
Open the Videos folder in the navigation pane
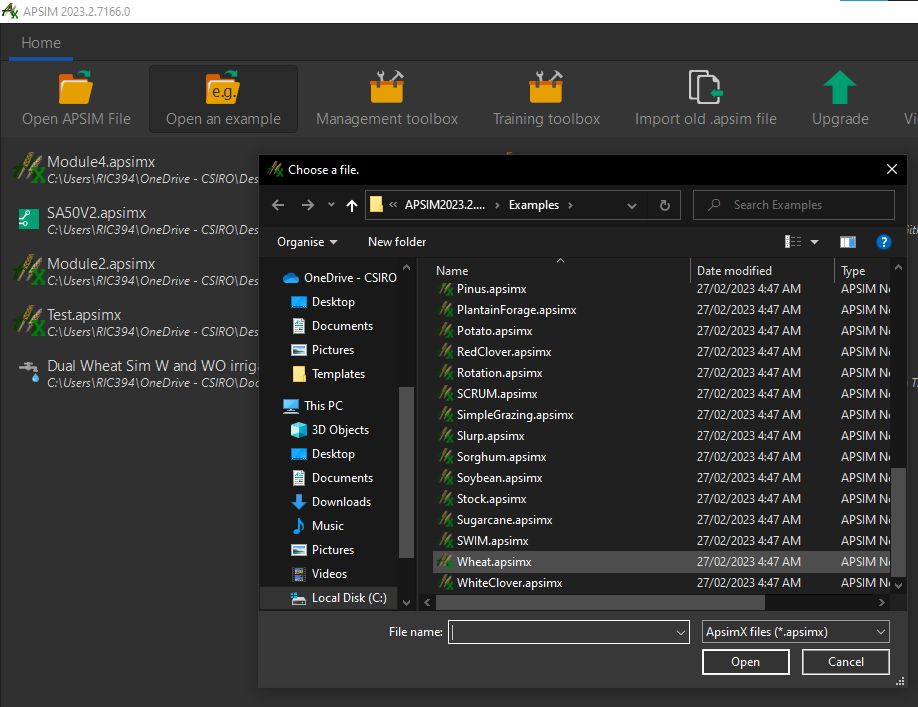pyautogui.click(x=319, y=574)
